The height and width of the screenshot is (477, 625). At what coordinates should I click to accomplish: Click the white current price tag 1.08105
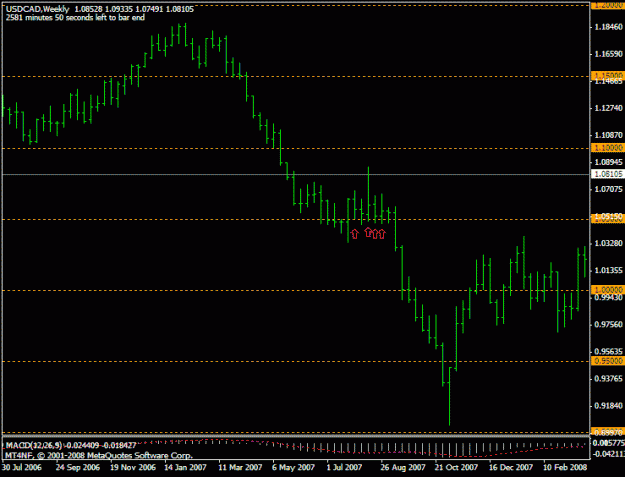(x=608, y=174)
